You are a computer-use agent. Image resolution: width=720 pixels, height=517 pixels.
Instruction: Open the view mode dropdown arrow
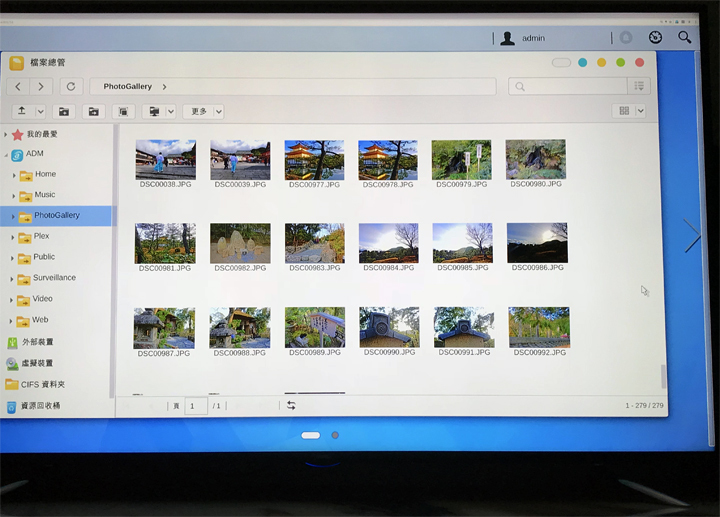[x=641, y=111]
